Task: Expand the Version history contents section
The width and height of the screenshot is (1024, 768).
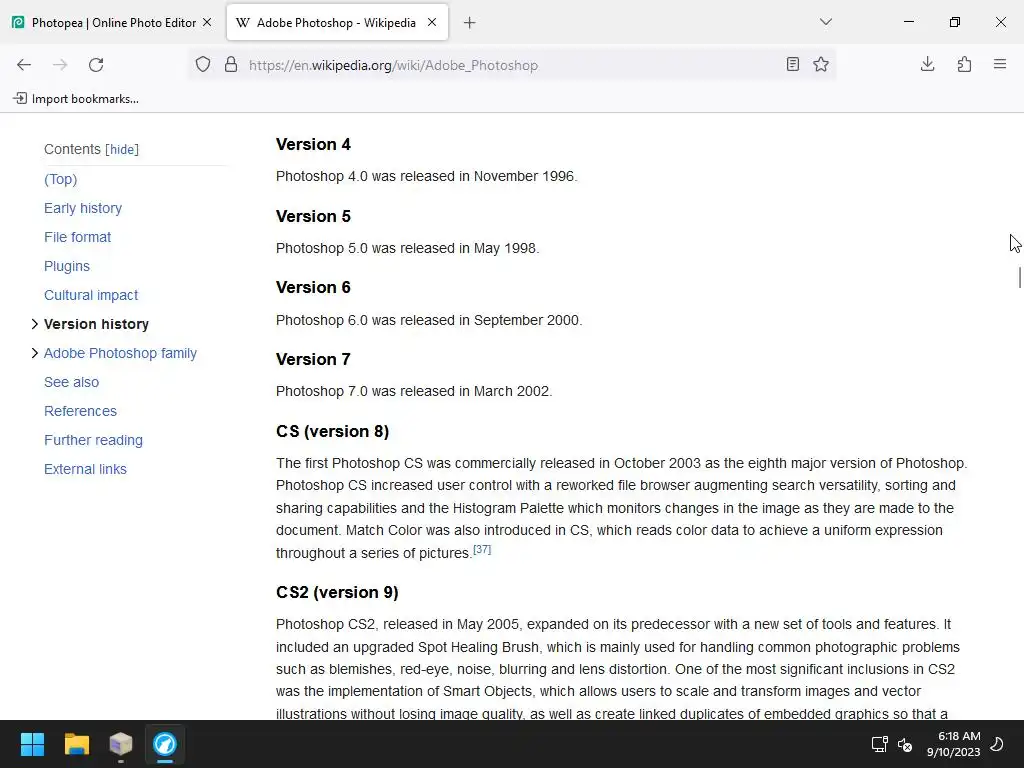Action: coord(35,324)
